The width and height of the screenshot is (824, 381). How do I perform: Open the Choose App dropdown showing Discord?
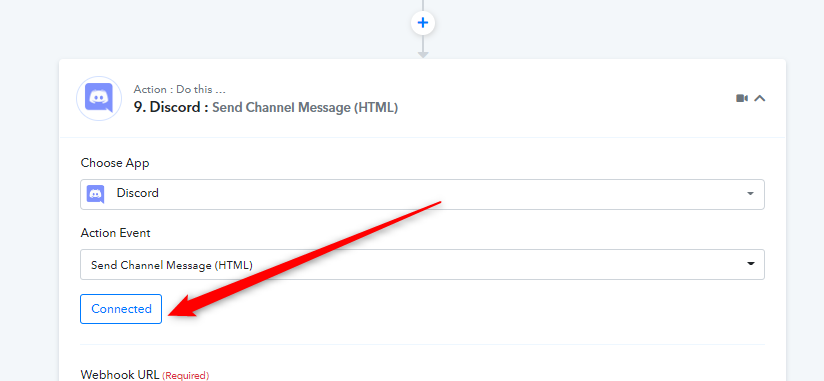(x=422, y=194)
